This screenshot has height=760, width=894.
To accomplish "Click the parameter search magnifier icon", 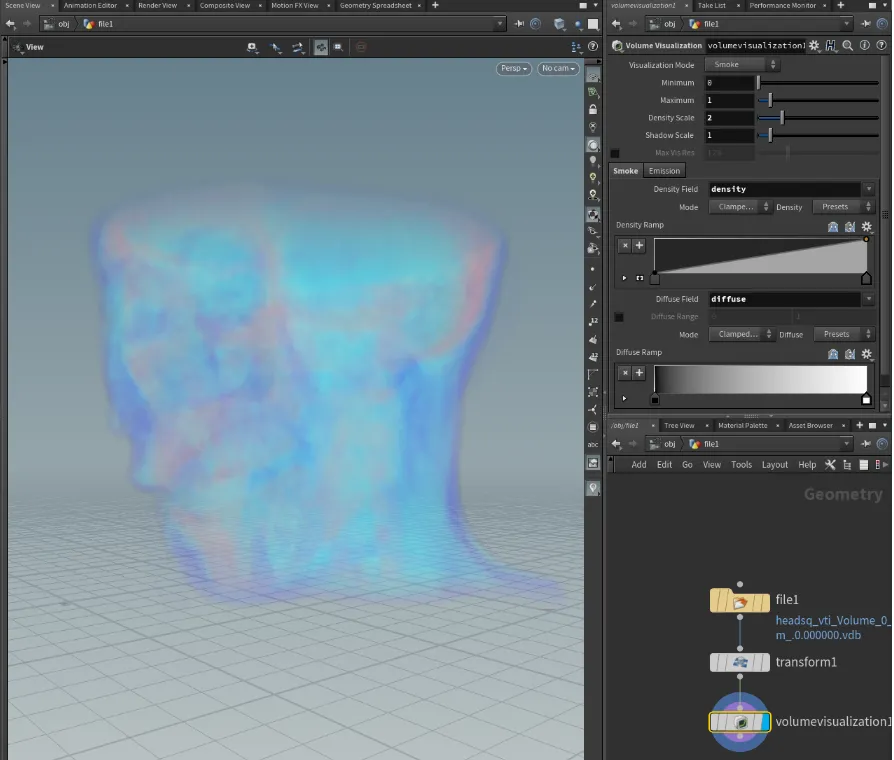I will [847, 46].
